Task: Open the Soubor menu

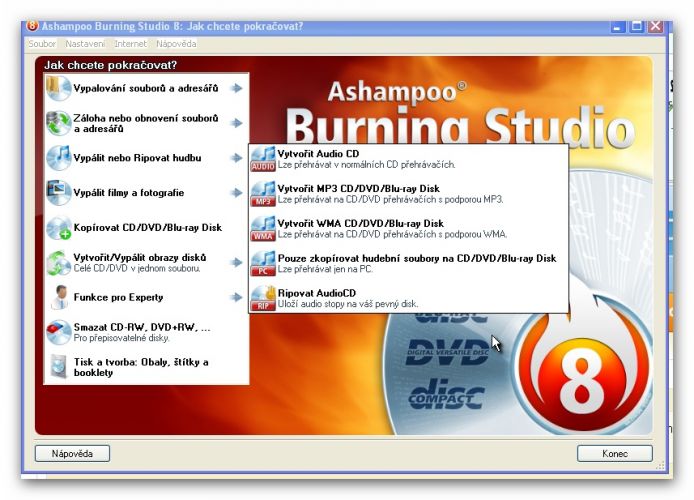Action: [x=42, y=44]
